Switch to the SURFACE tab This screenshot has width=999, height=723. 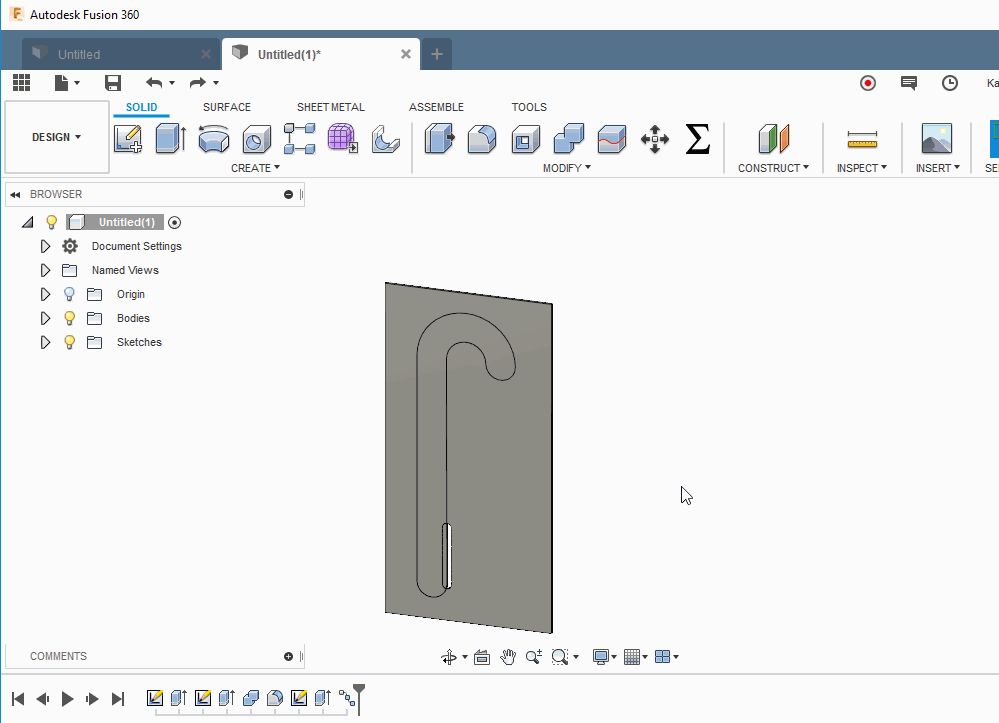pyautogui.click(x=227, y=107)
